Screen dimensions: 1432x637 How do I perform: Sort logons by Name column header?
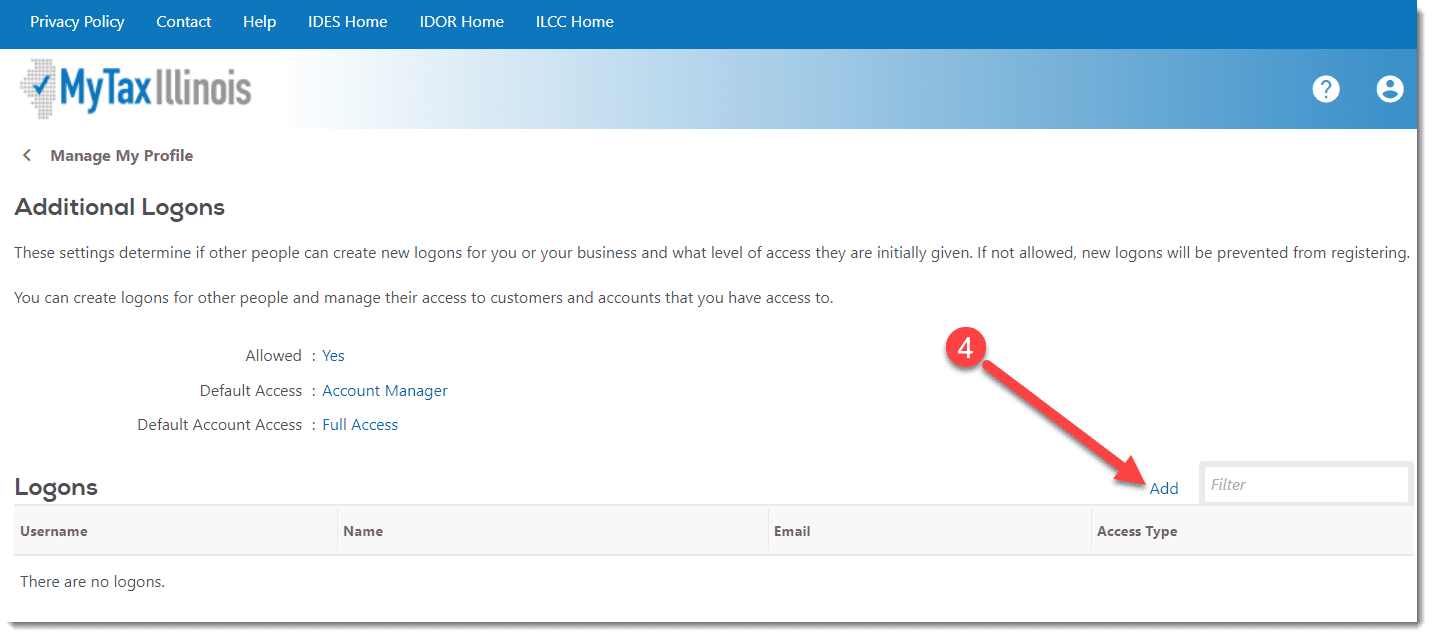pyautogui.click(x=363, y=531)
